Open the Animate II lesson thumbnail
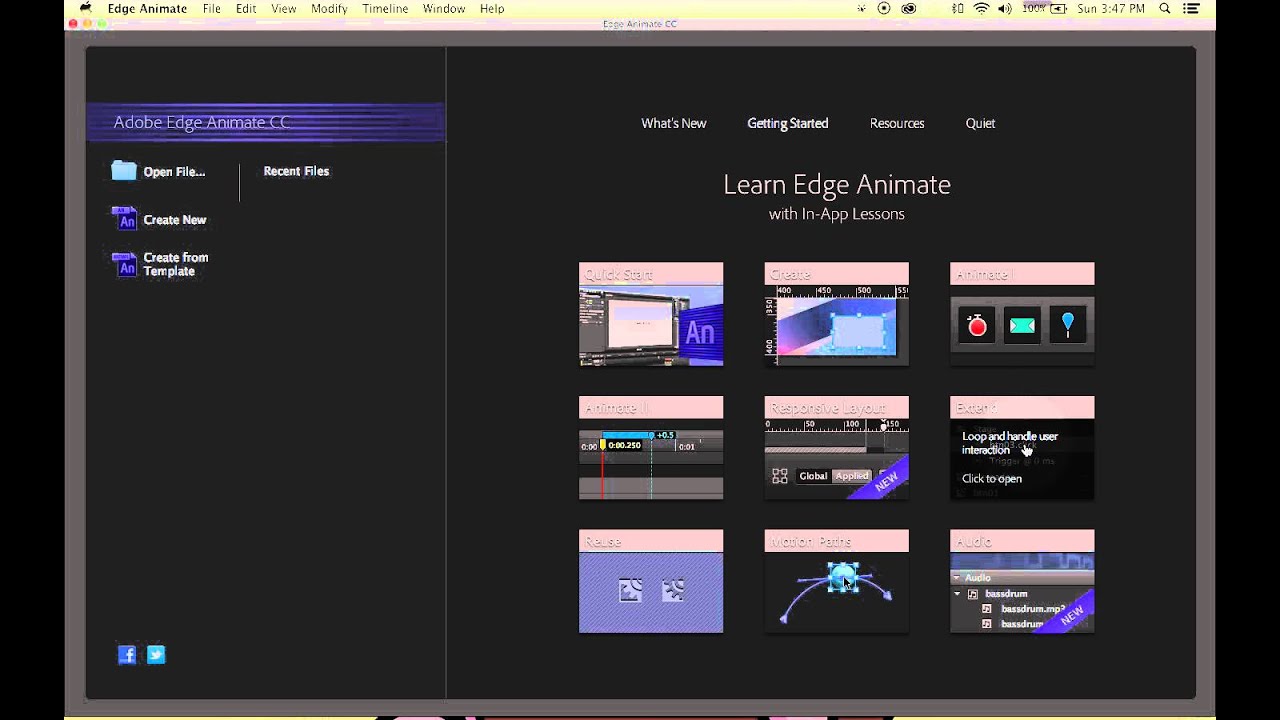This screenshot has width=1280, height=720. tap(651, 448)
